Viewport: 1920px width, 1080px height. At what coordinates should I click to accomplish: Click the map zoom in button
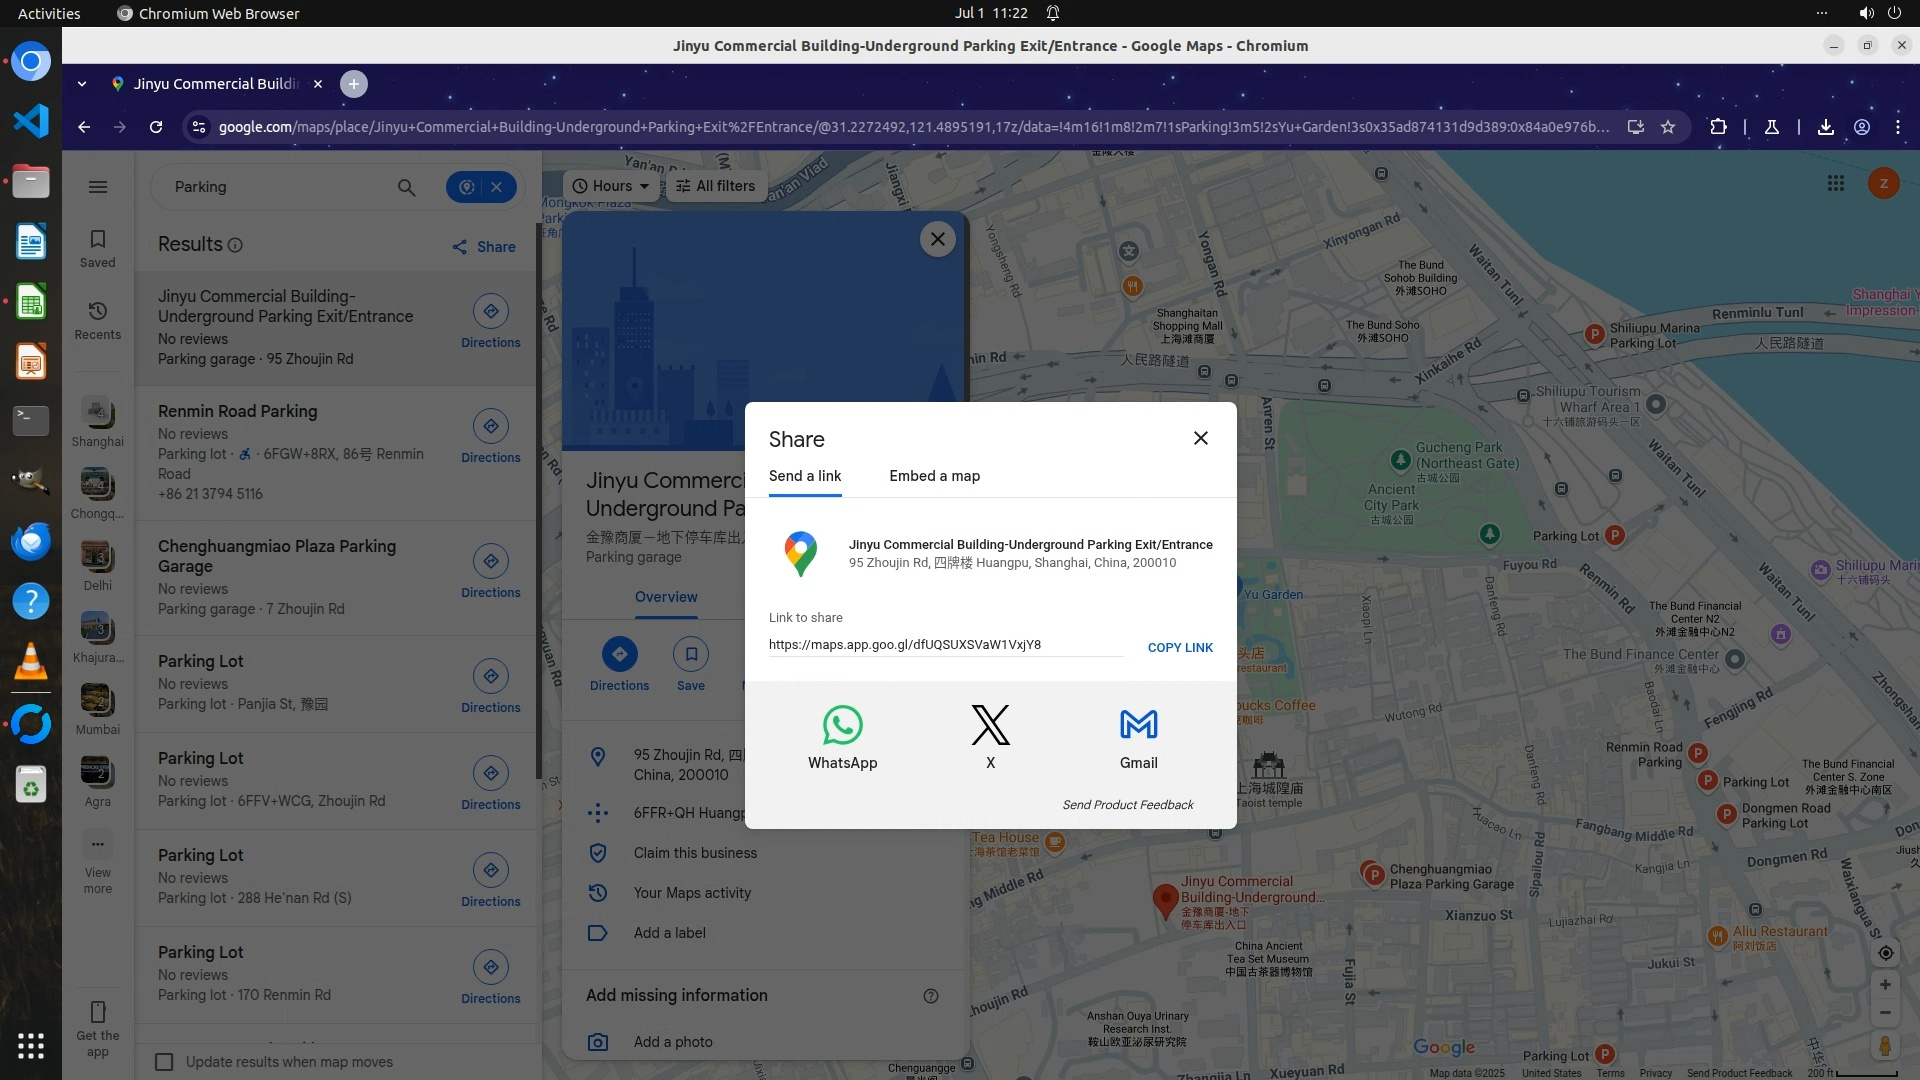coord(1885,985)
